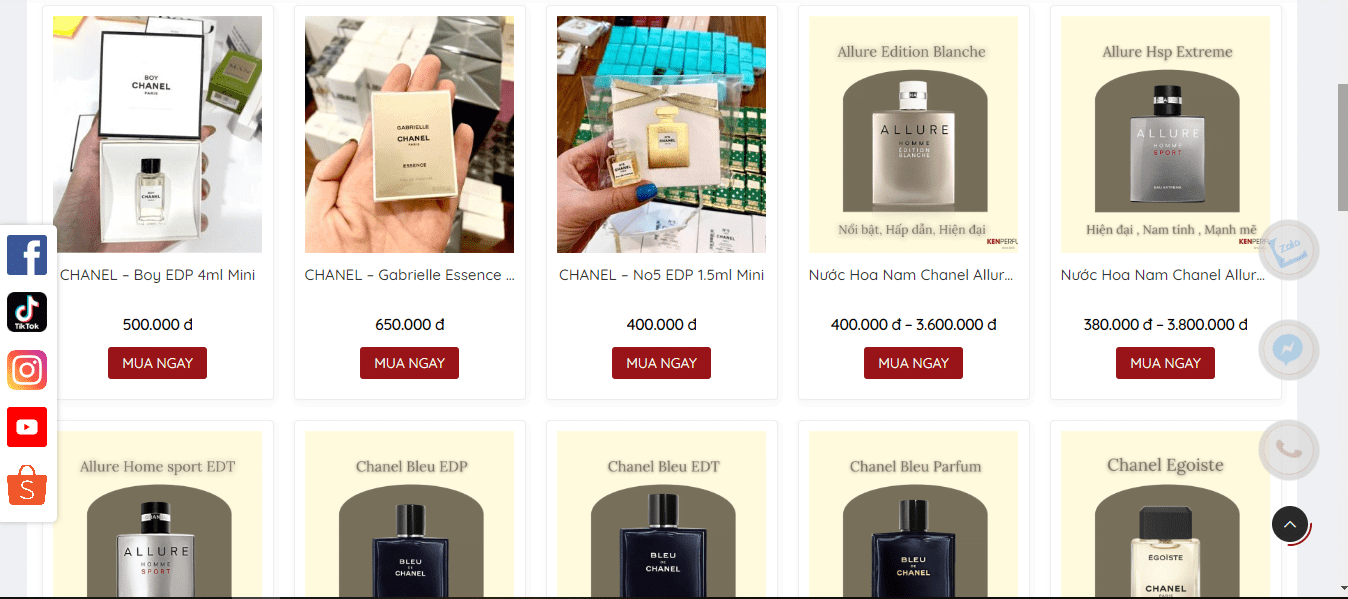Click MUA NGAY for No5 EDP 1.5ml Mini
This screenshot has height=599, width=1348.
[661, 363]
